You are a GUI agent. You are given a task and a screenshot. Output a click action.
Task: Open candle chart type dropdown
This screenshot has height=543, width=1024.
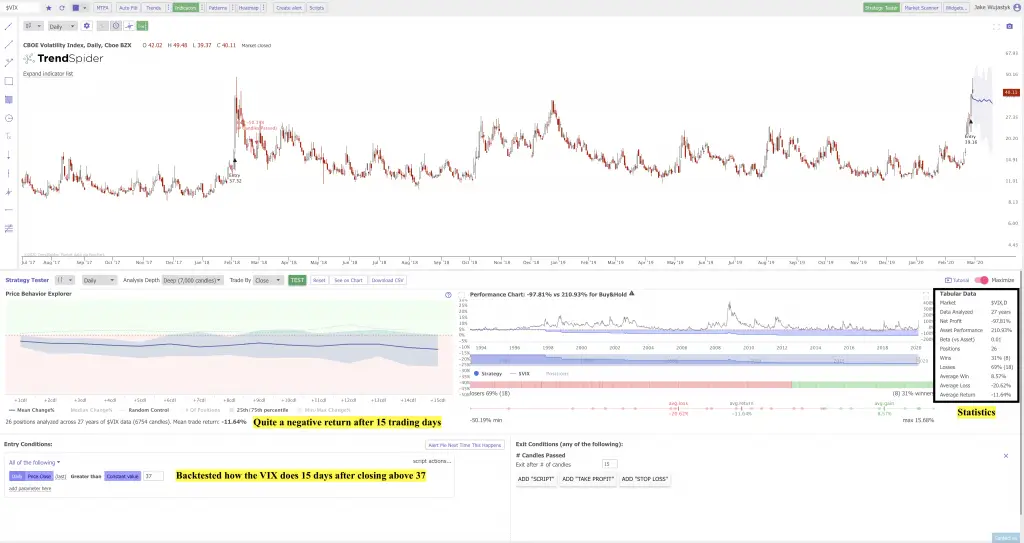[33, 26]
